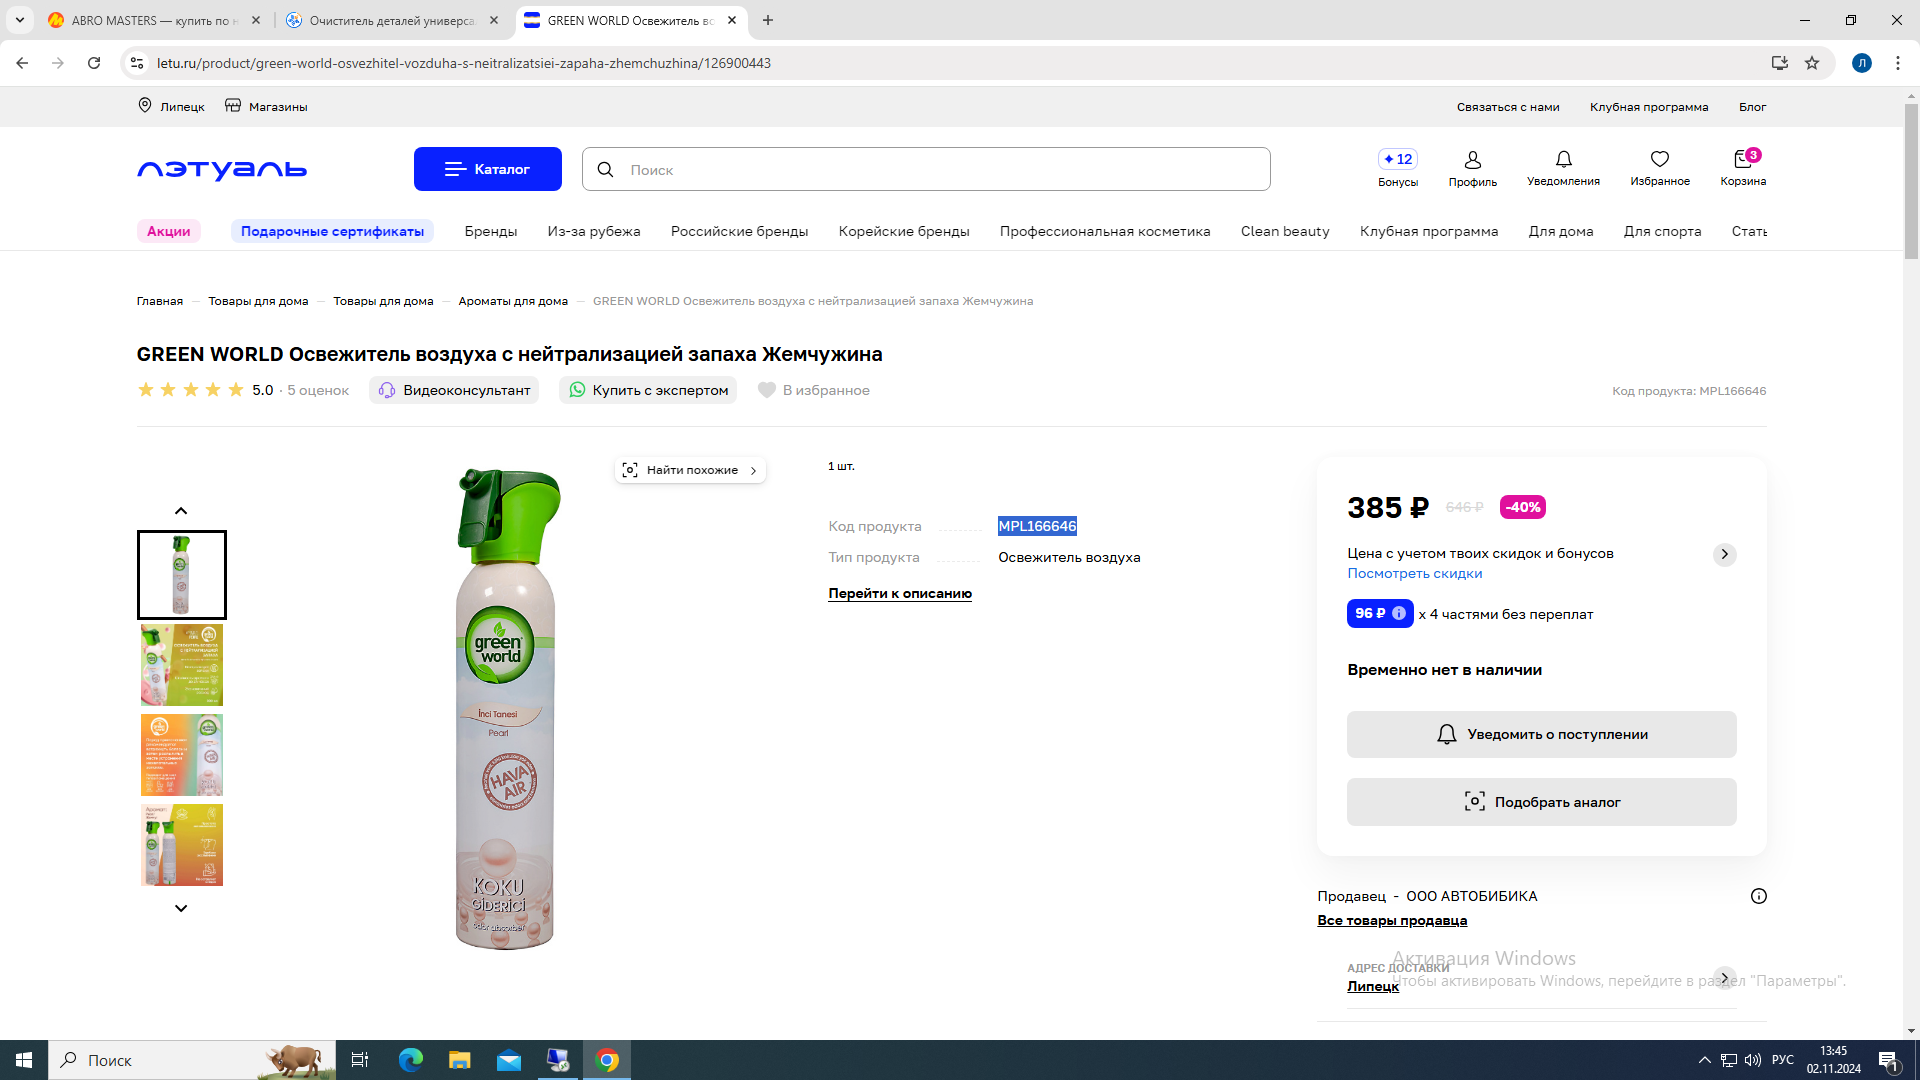Open Task View on the taskbar

pyautogui.click(x=360, y=1060)
